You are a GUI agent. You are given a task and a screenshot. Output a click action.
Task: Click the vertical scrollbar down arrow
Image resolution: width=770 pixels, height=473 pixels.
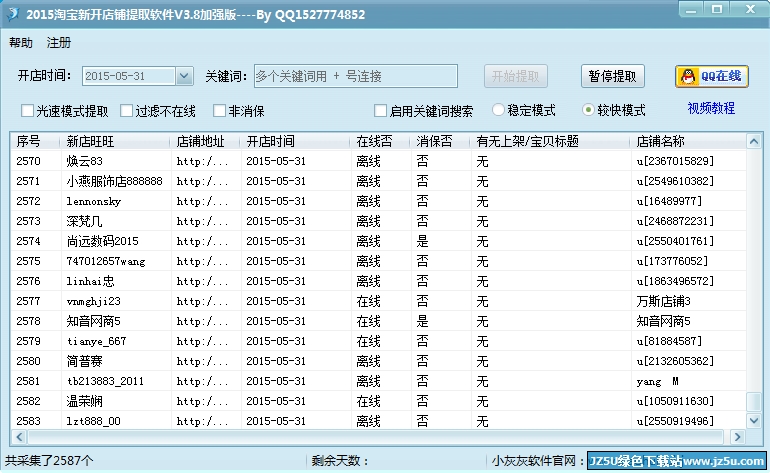[x=754, y=420]
